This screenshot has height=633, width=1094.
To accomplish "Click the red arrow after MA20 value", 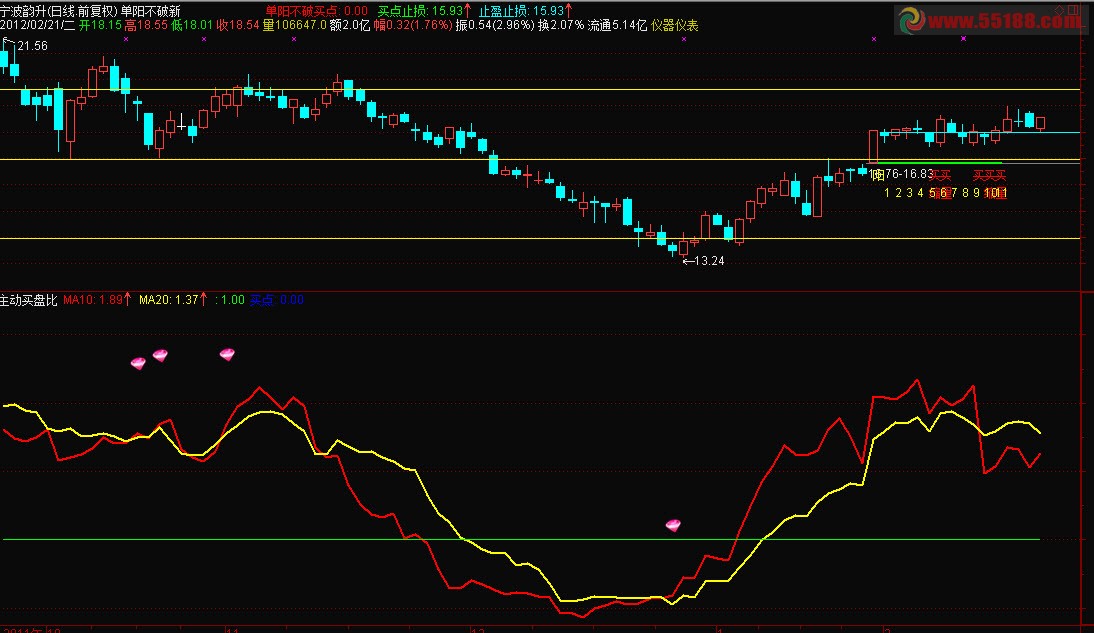I will click(203, 299).
